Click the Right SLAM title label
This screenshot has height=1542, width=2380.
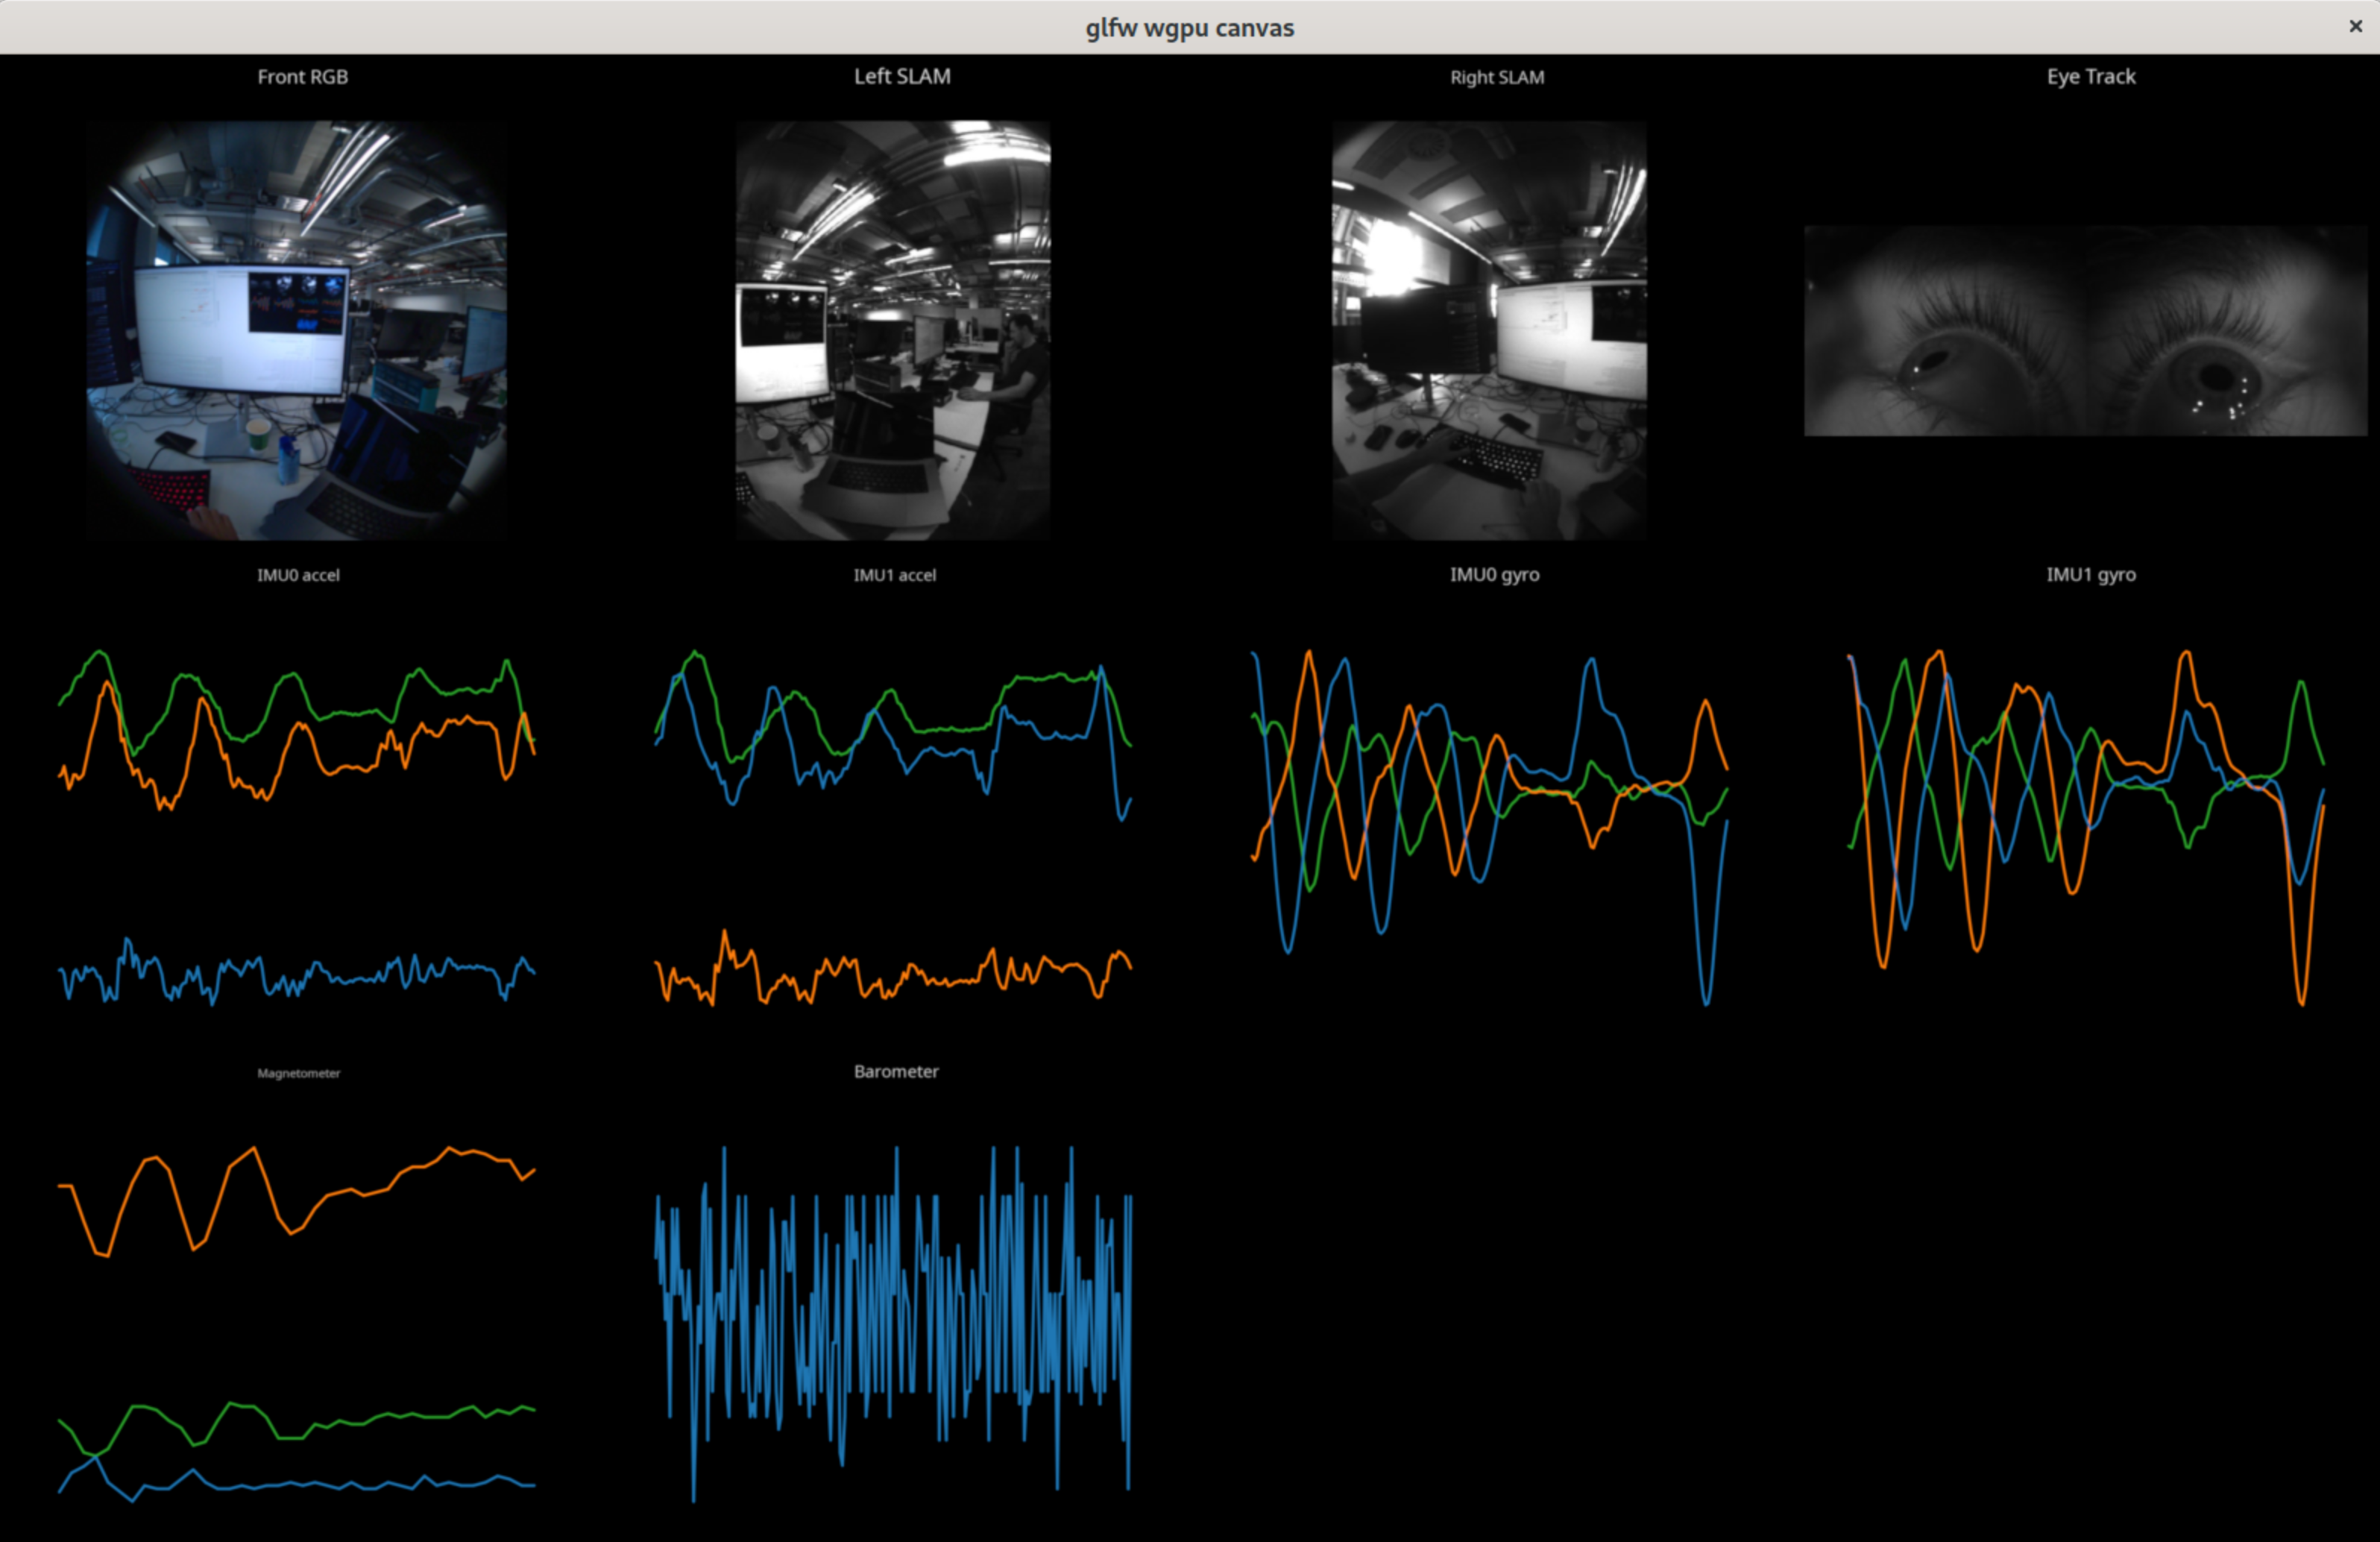tap(1497, 77)
